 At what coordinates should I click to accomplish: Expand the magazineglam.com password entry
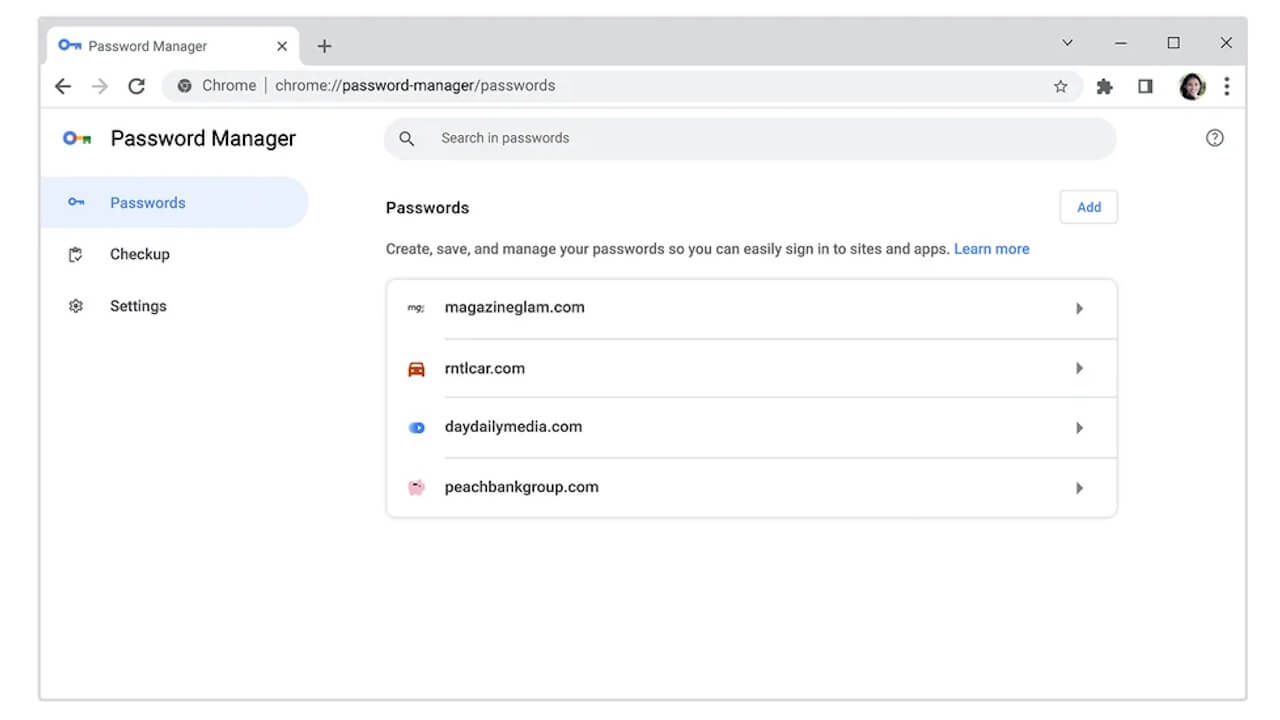[x=1079, y=308]
